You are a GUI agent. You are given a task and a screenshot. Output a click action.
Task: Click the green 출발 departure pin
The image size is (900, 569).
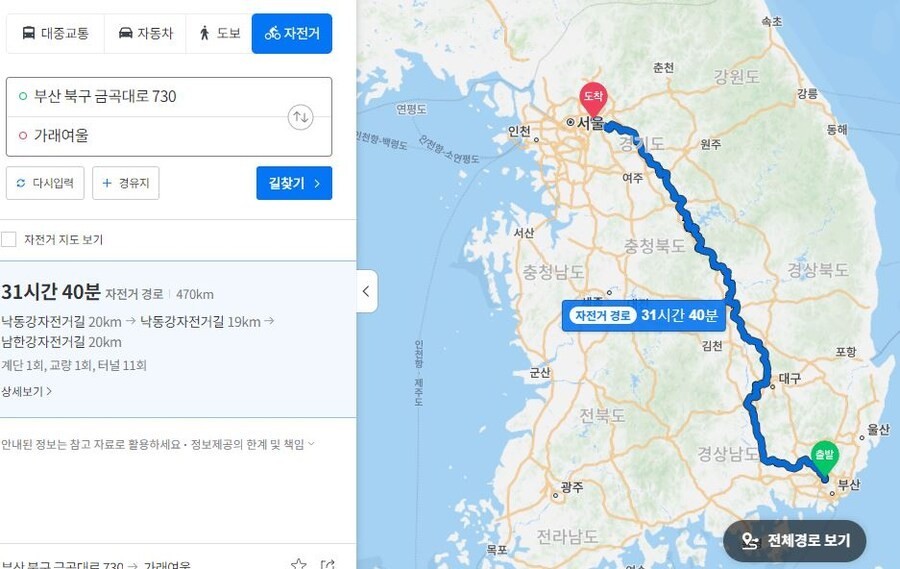point(824,460)
